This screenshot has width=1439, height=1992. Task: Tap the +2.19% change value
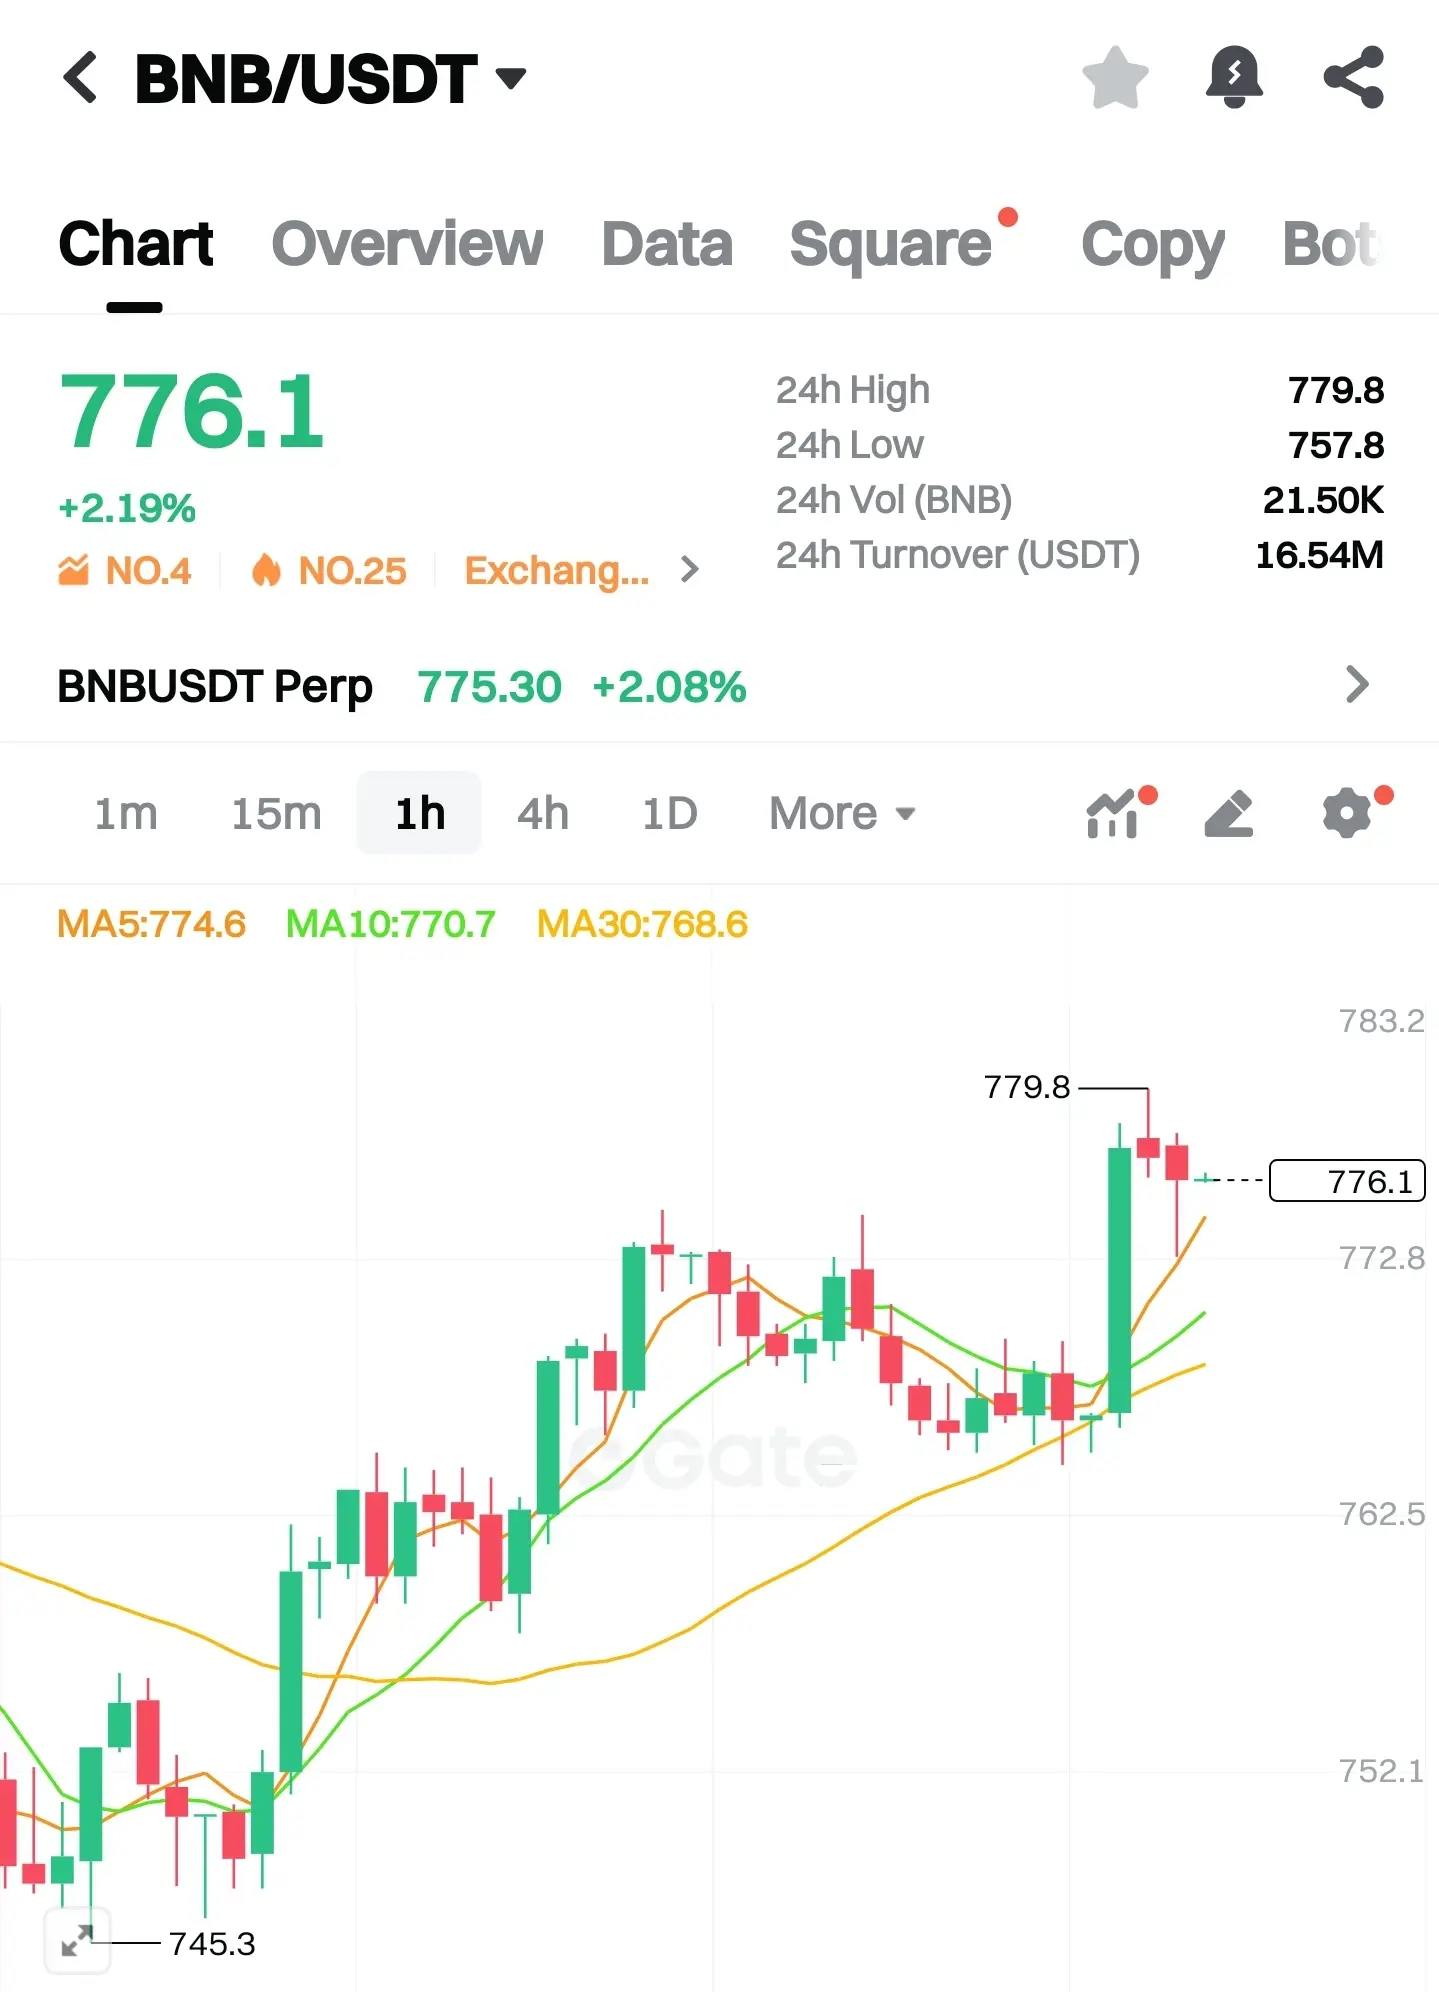[127, 508]
